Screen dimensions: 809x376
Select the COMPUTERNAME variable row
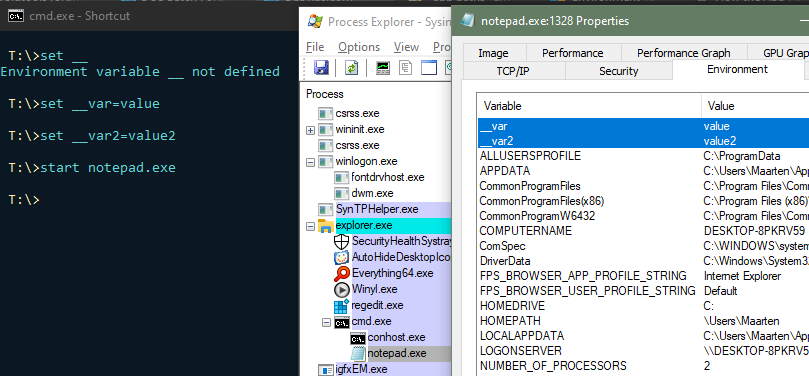(x=643, y=231)
